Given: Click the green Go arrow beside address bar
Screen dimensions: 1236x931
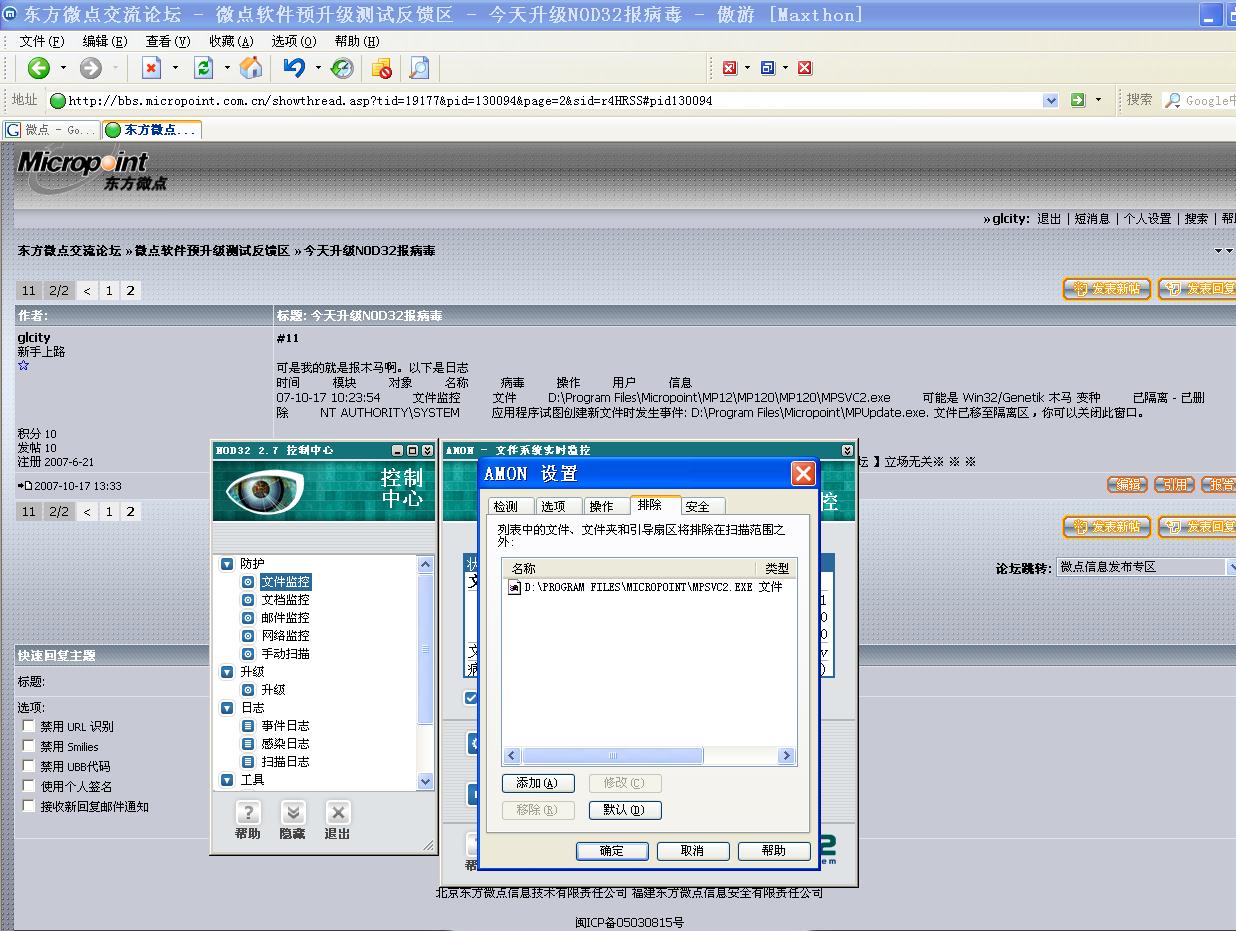Looking at the screenshot, I should [1078, 100].
